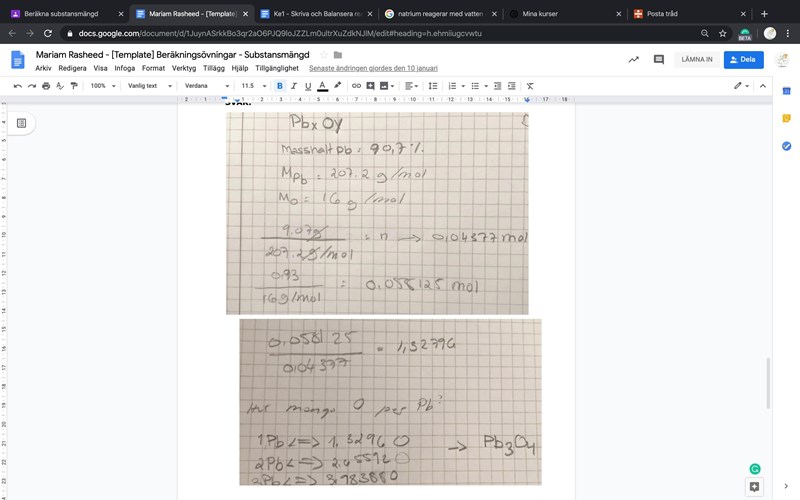Image resolution: width=800 pixels, height=500 pixels.
Task: Click the LÄMNA IN button
Action: click(697, 60)
